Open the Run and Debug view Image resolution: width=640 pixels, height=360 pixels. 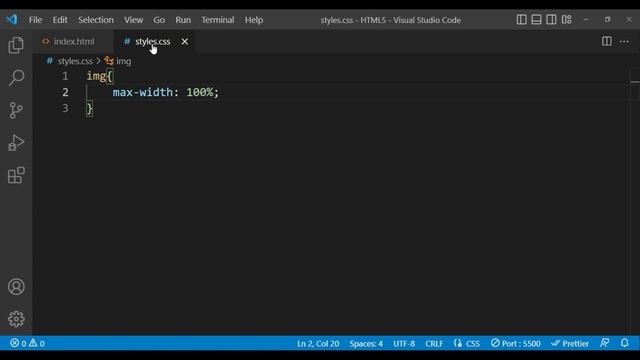pos(16,143)
